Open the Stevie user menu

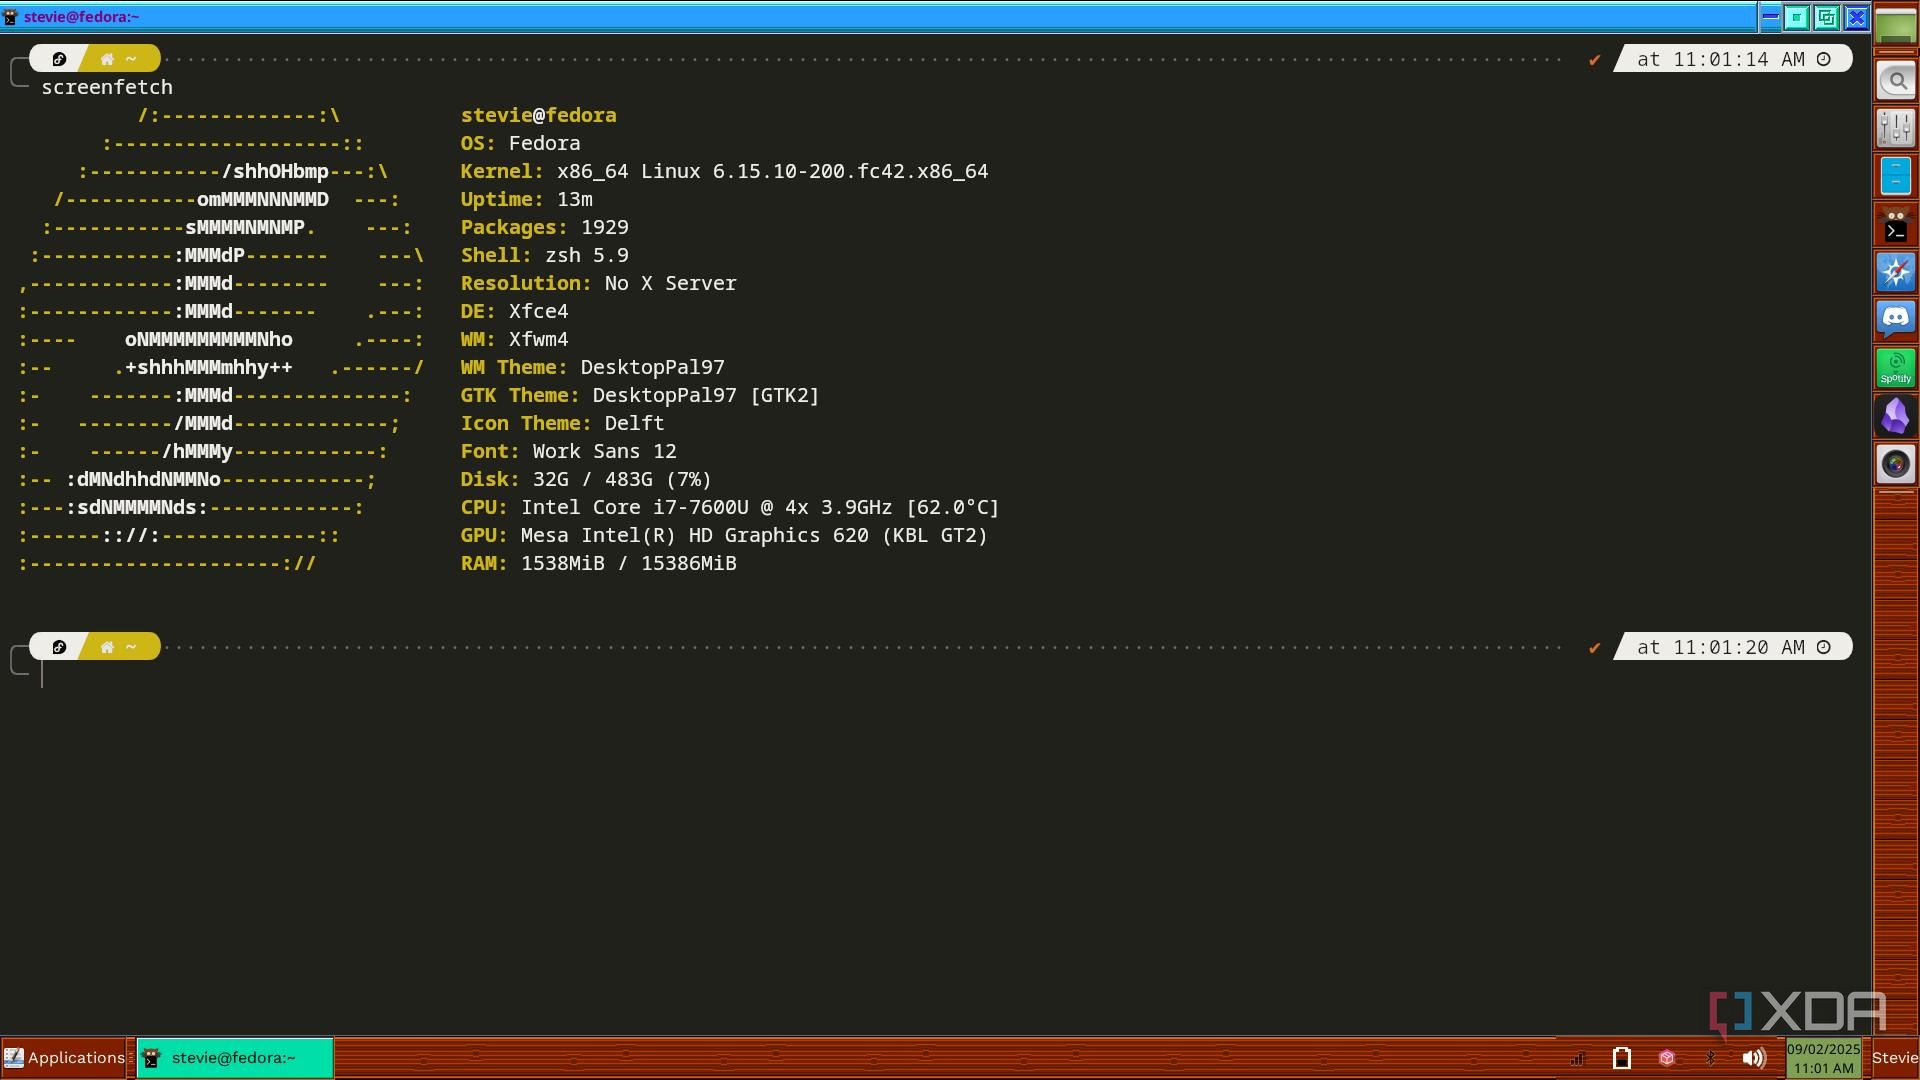tap(1894, 1058)
